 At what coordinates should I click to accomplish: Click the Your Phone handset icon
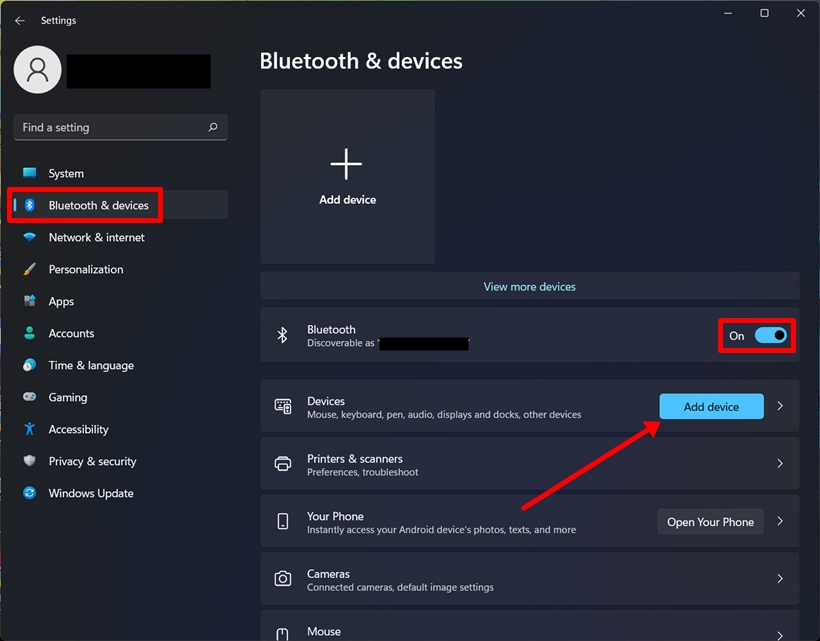[x=283, y=521]
